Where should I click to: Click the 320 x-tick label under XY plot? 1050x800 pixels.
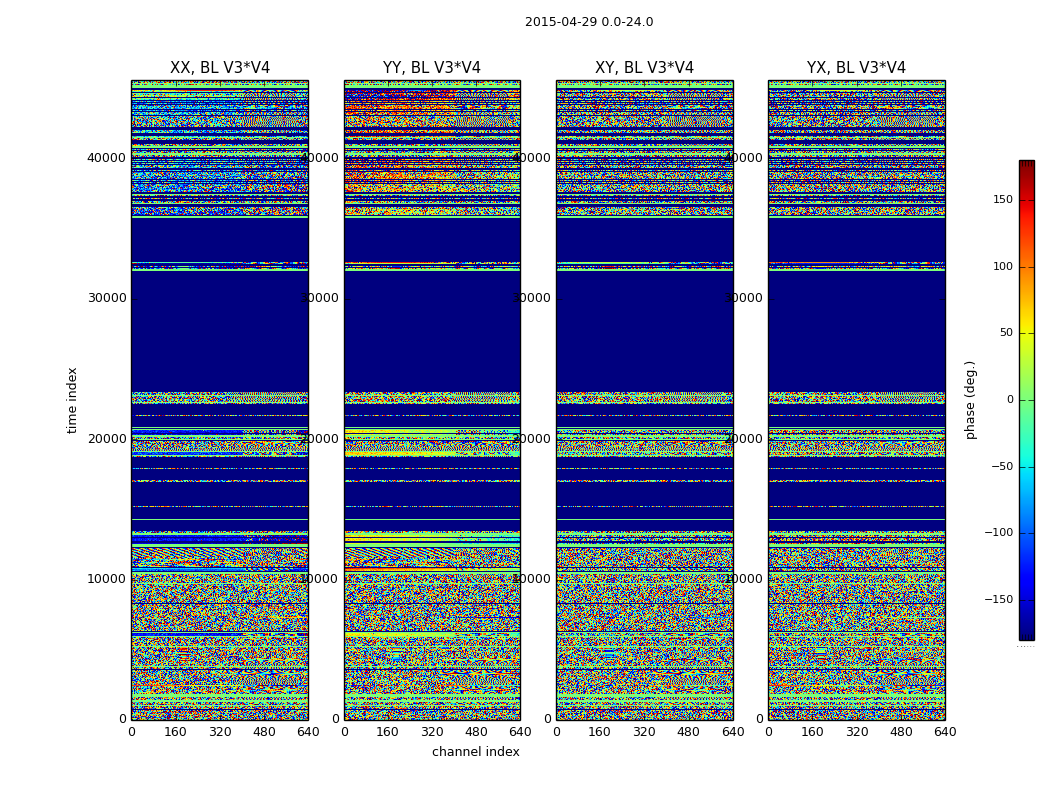click(x=644, y=732)
